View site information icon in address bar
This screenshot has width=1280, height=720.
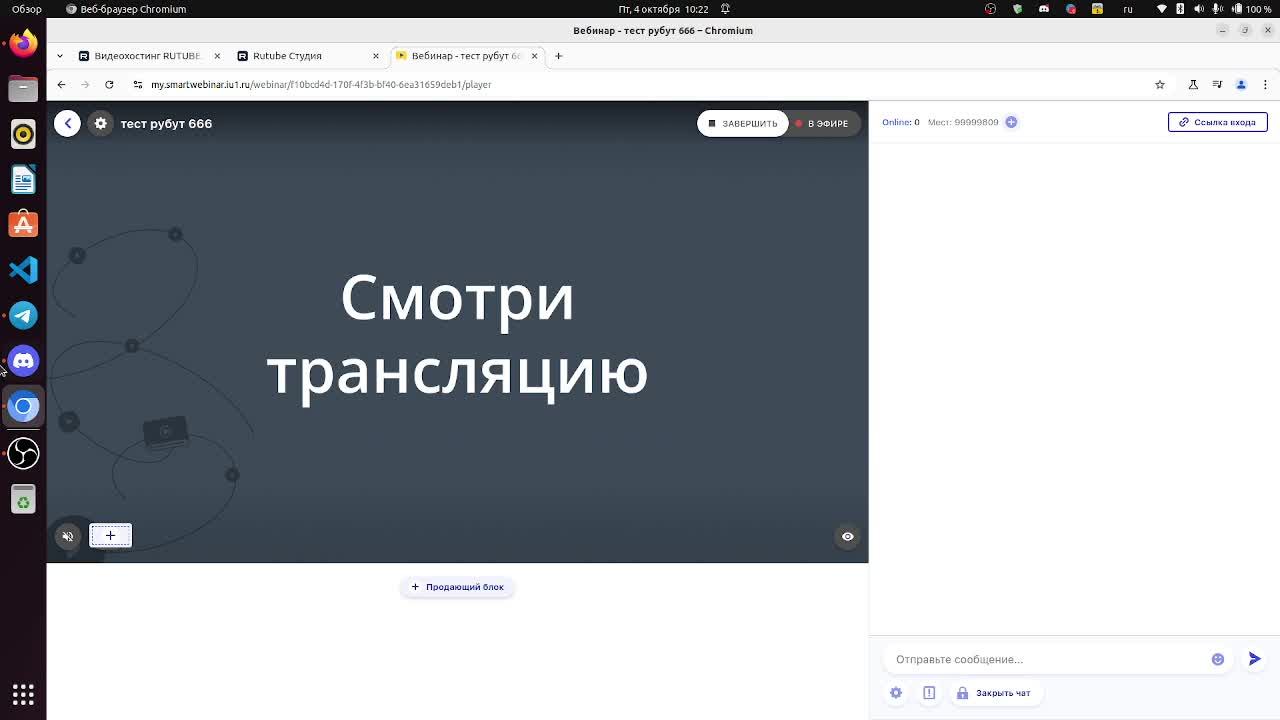tap(138, 85)
